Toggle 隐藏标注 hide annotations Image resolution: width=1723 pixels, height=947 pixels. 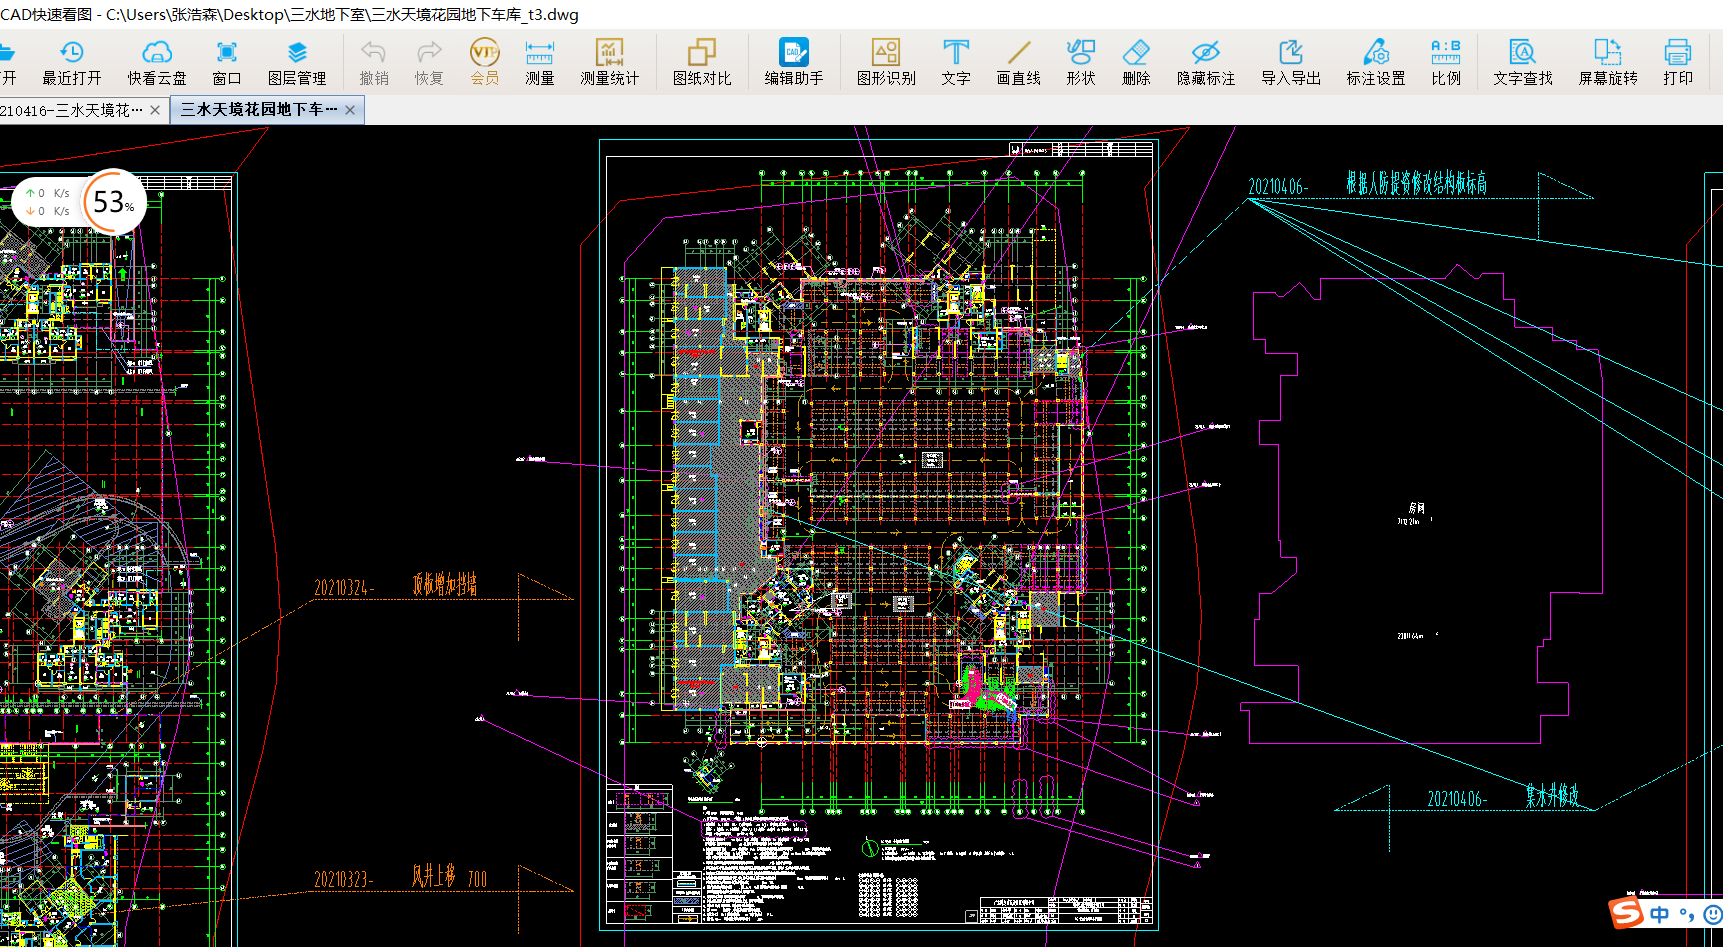click(1206, 63)
